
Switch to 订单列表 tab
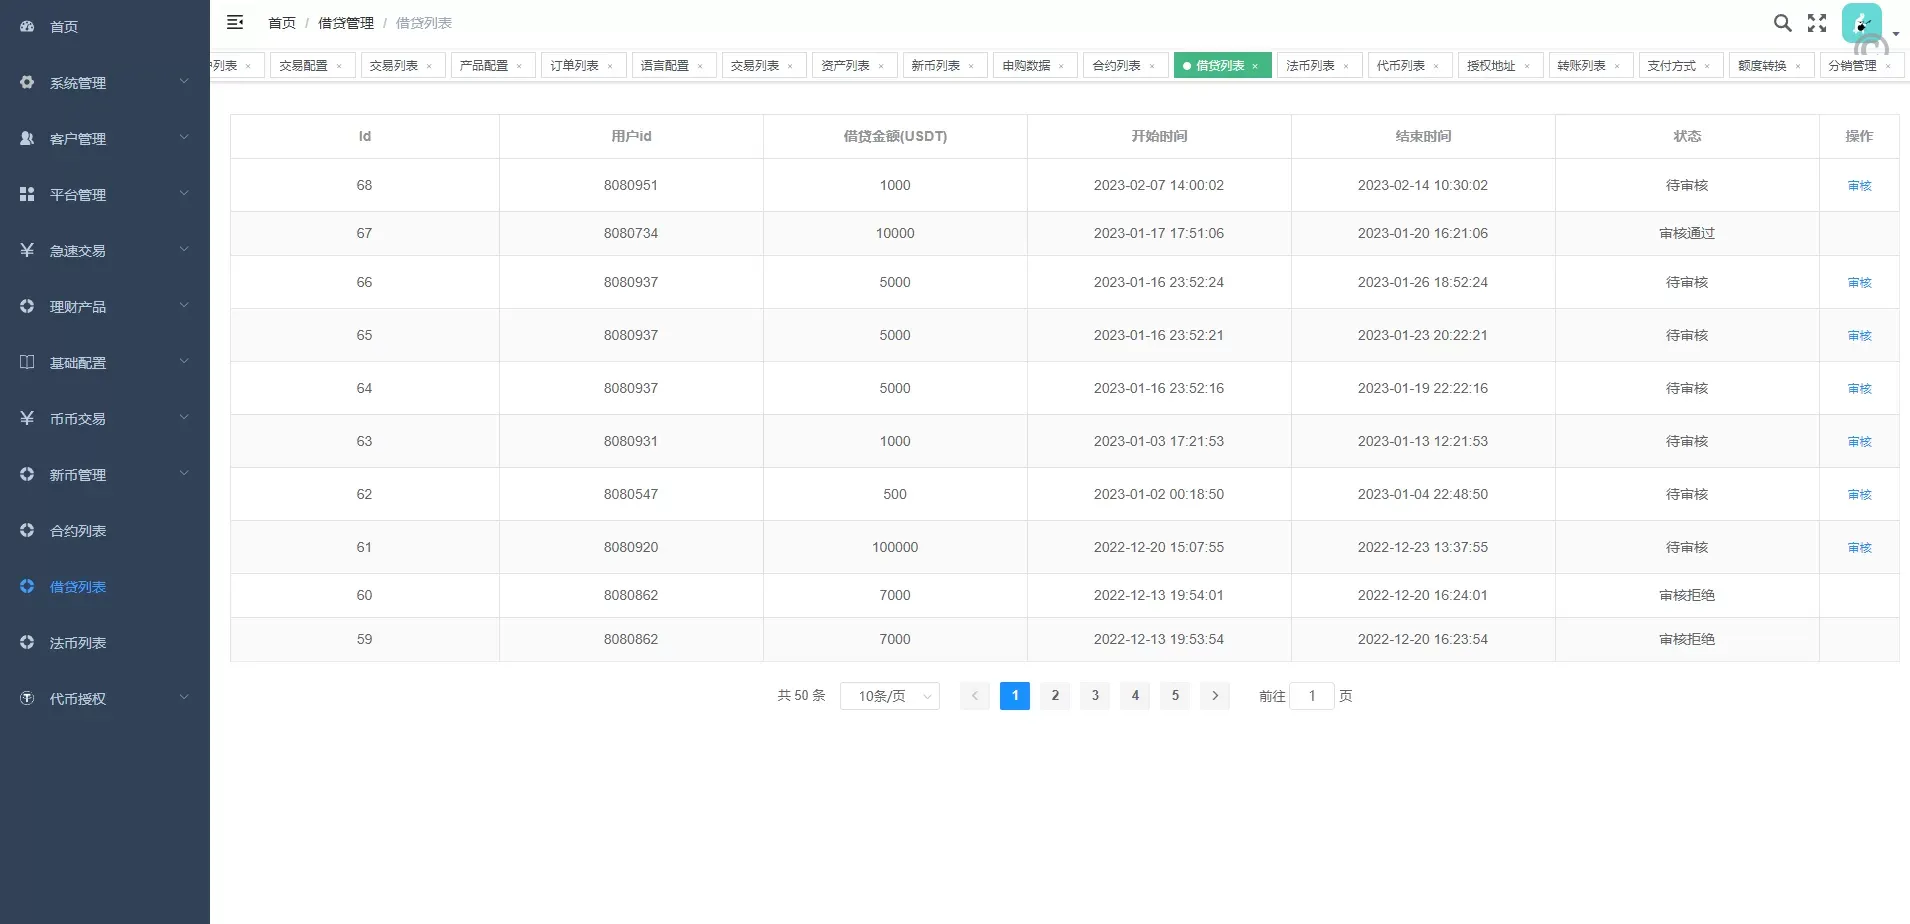[x=574, y=66]
